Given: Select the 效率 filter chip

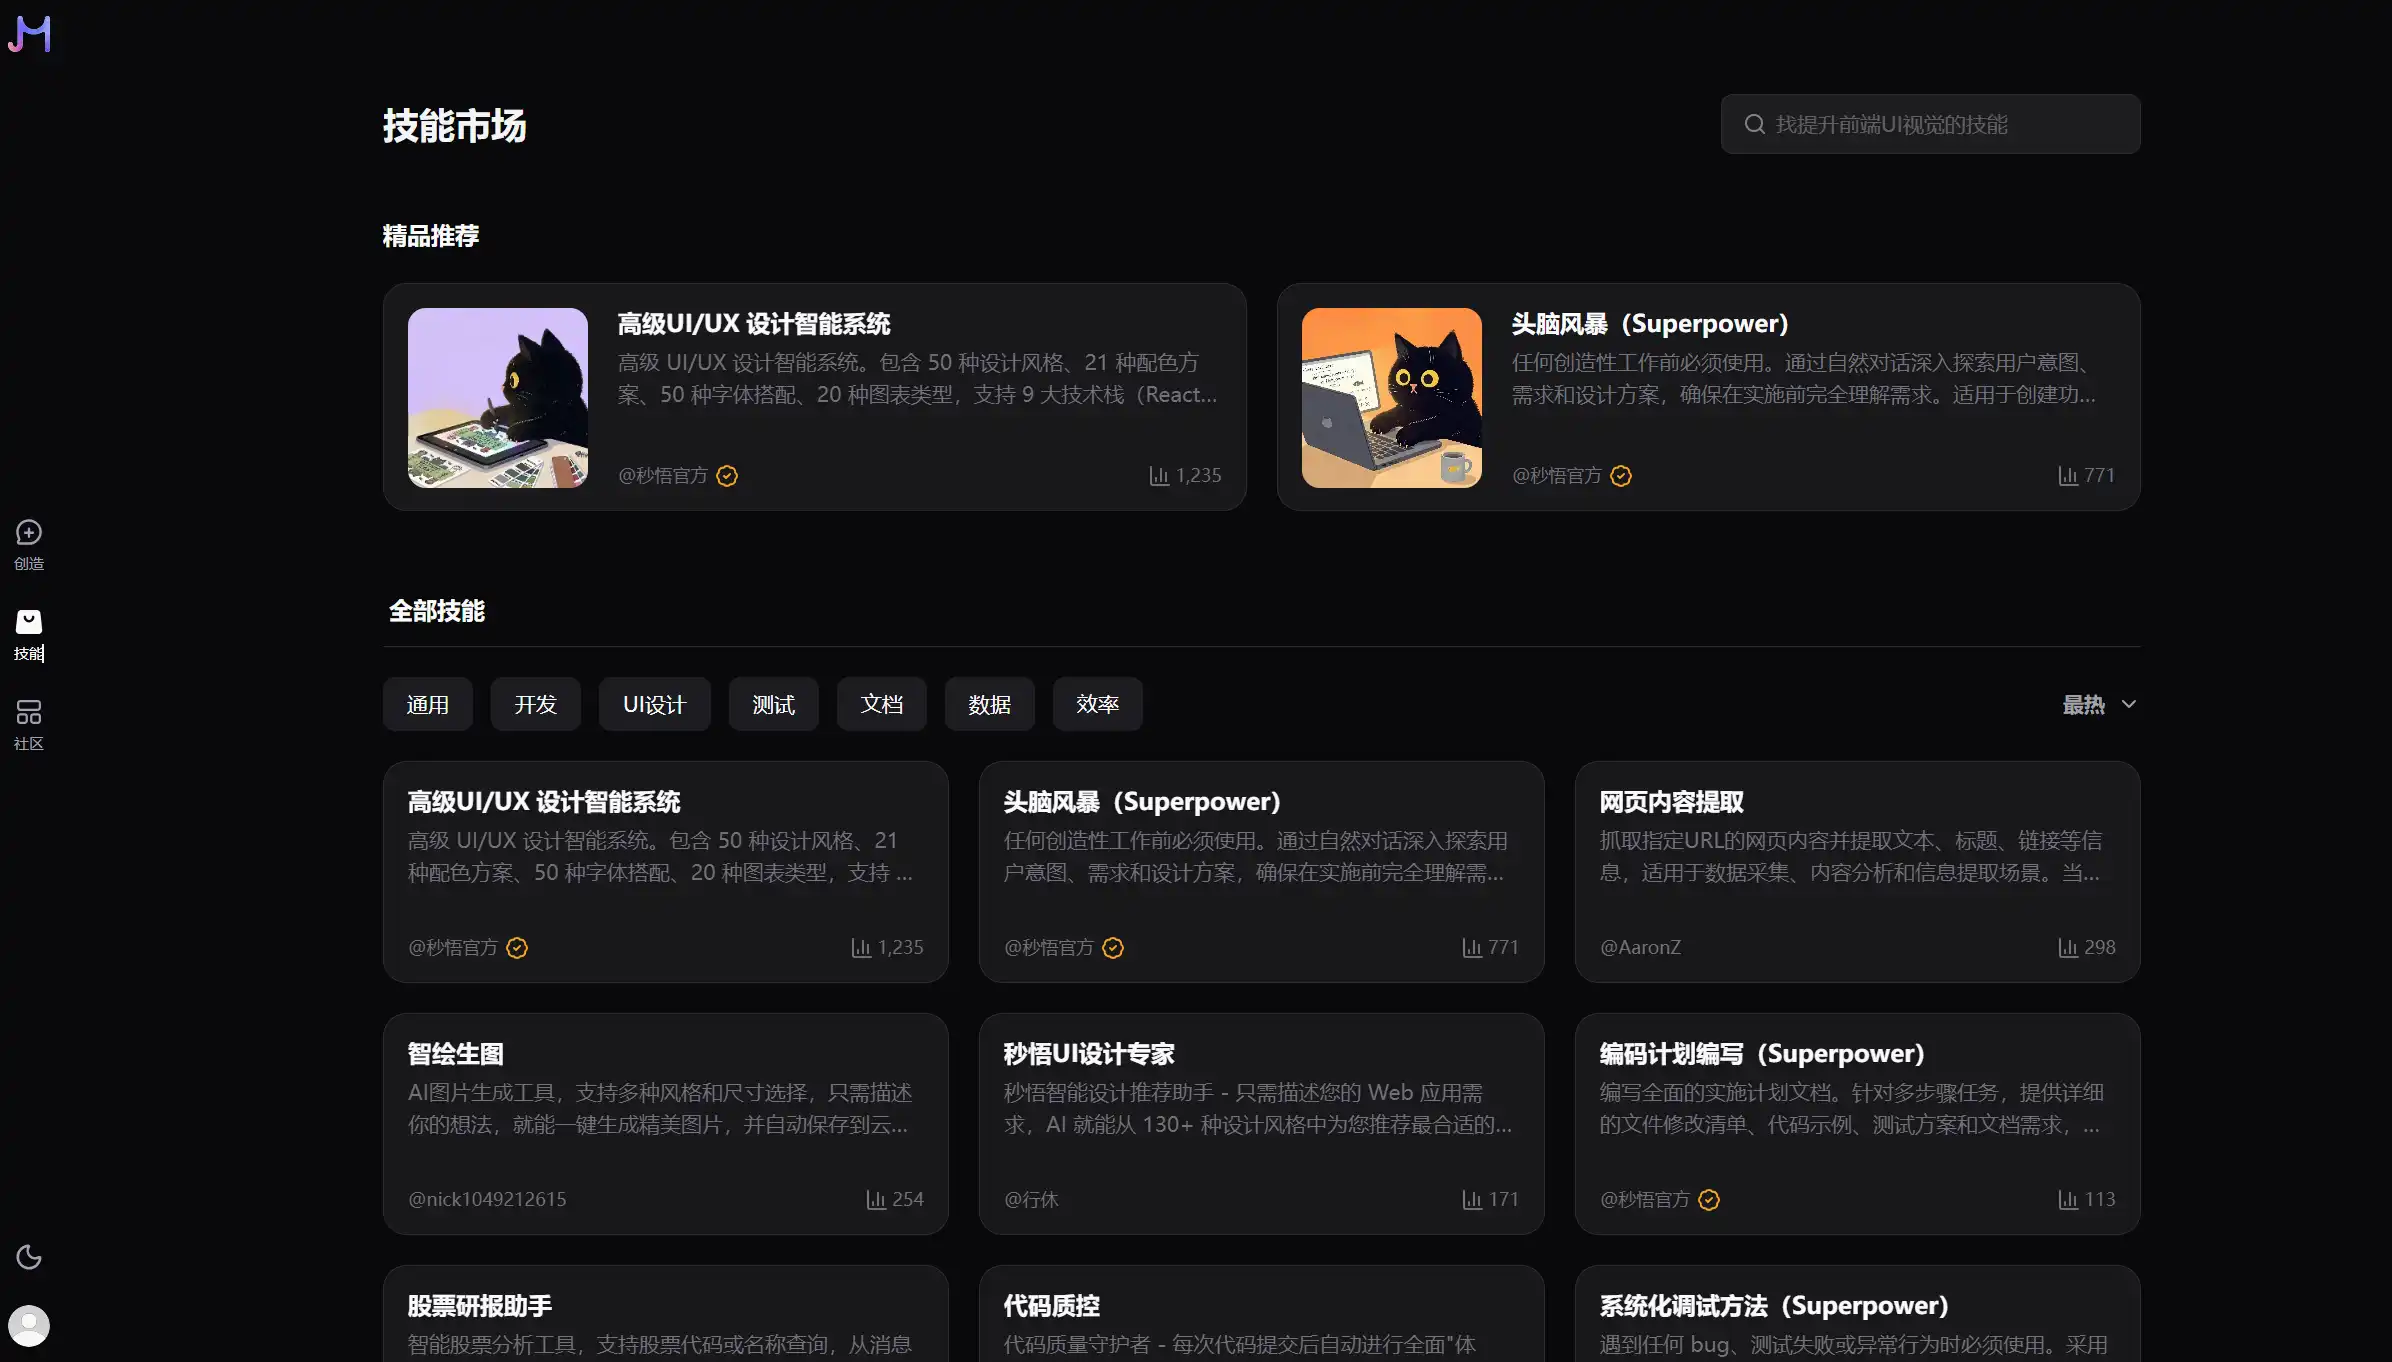Looking at the screenshot, I should click(1097, 705).
